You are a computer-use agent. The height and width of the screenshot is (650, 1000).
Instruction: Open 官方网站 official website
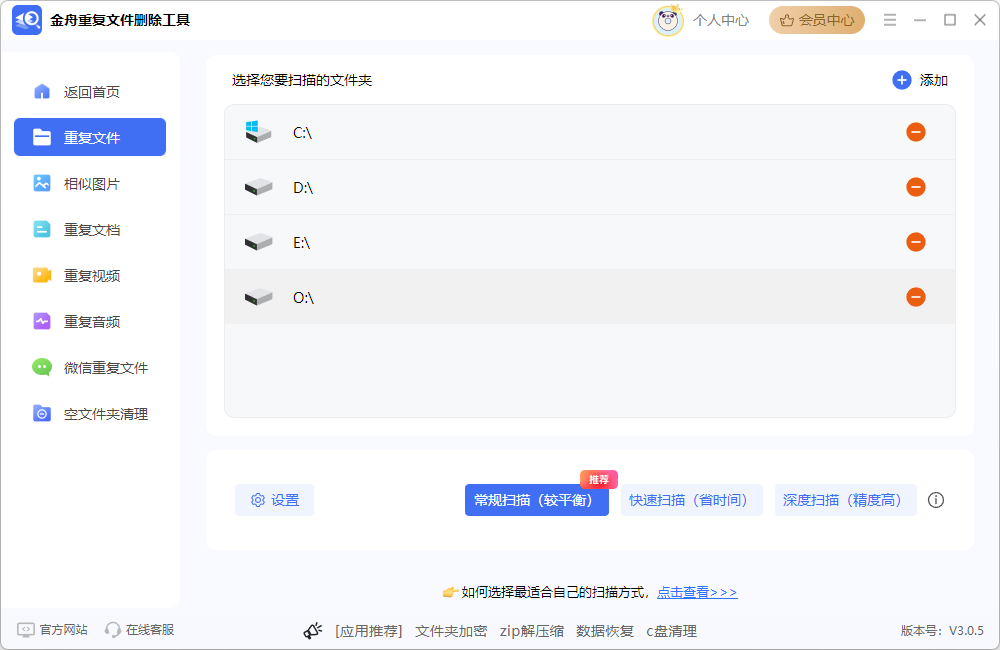[52, 630]
